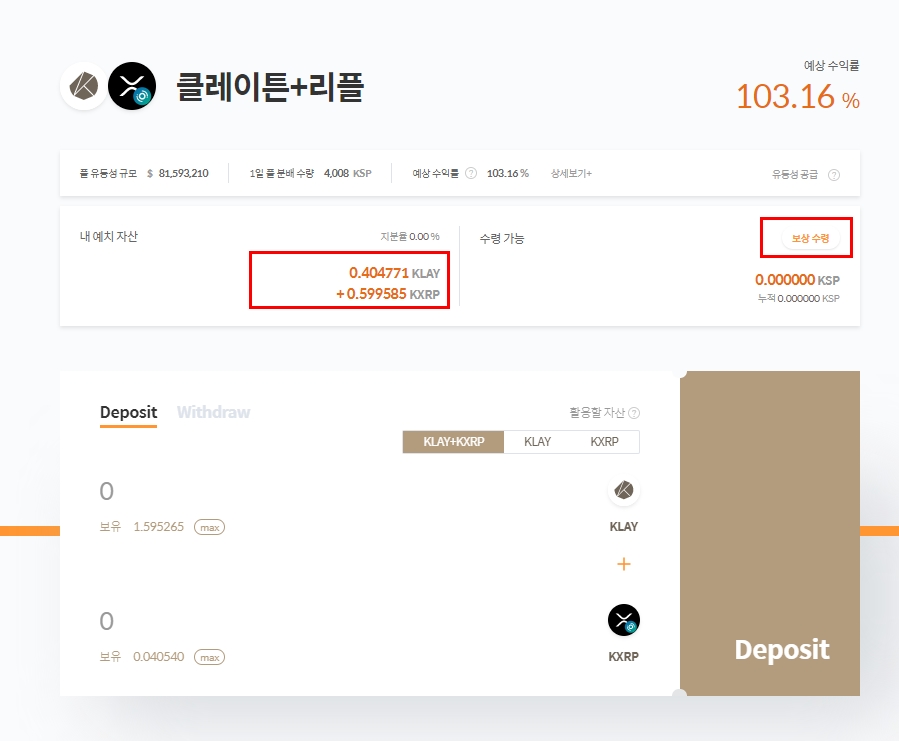Viewport: 899px width, 741px height.
Task: Switch to the Withdraw tab
Action: tap(213, 412)
